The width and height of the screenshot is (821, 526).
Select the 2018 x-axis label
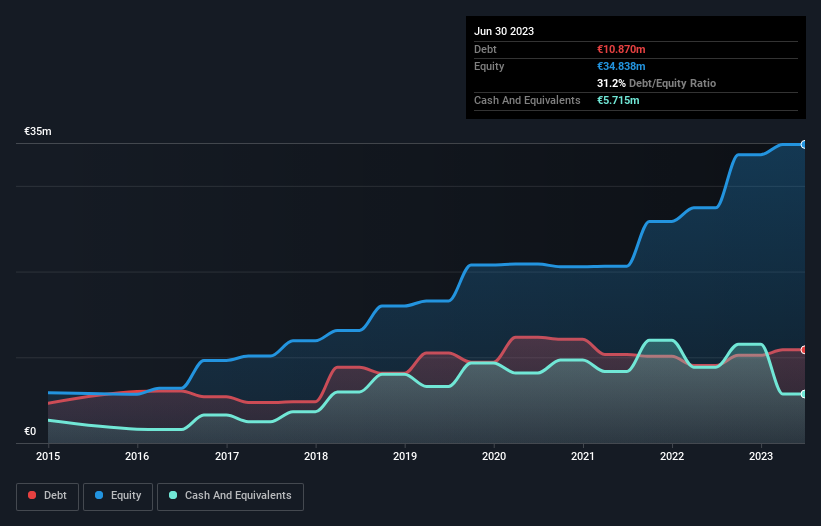316,456
